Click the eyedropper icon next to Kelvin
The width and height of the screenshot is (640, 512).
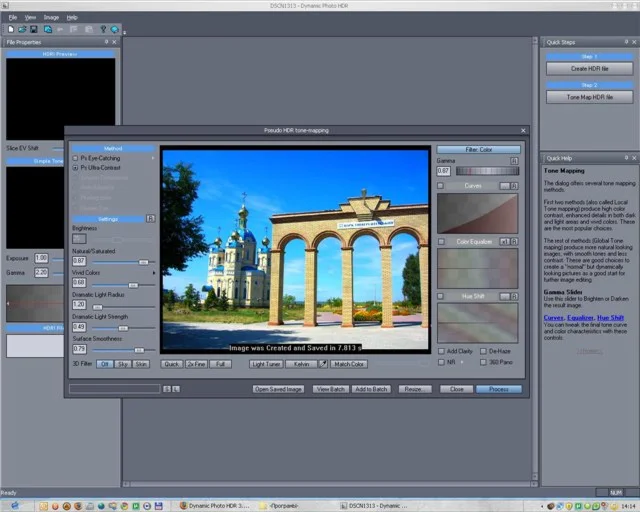(x=323, y=364)
